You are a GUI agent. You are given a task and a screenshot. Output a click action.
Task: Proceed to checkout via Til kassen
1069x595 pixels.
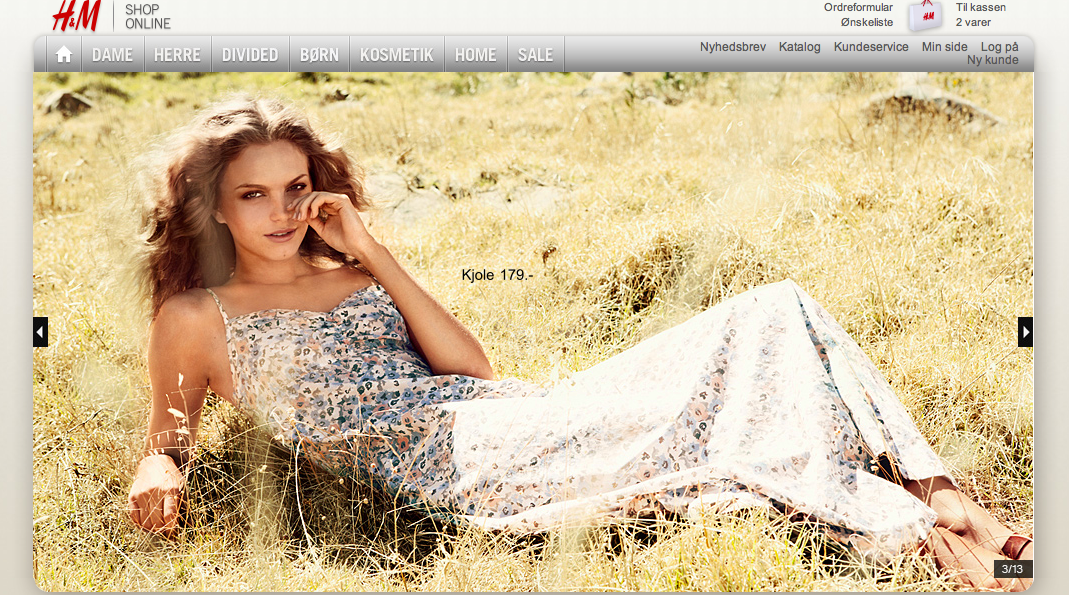point(980,7)
